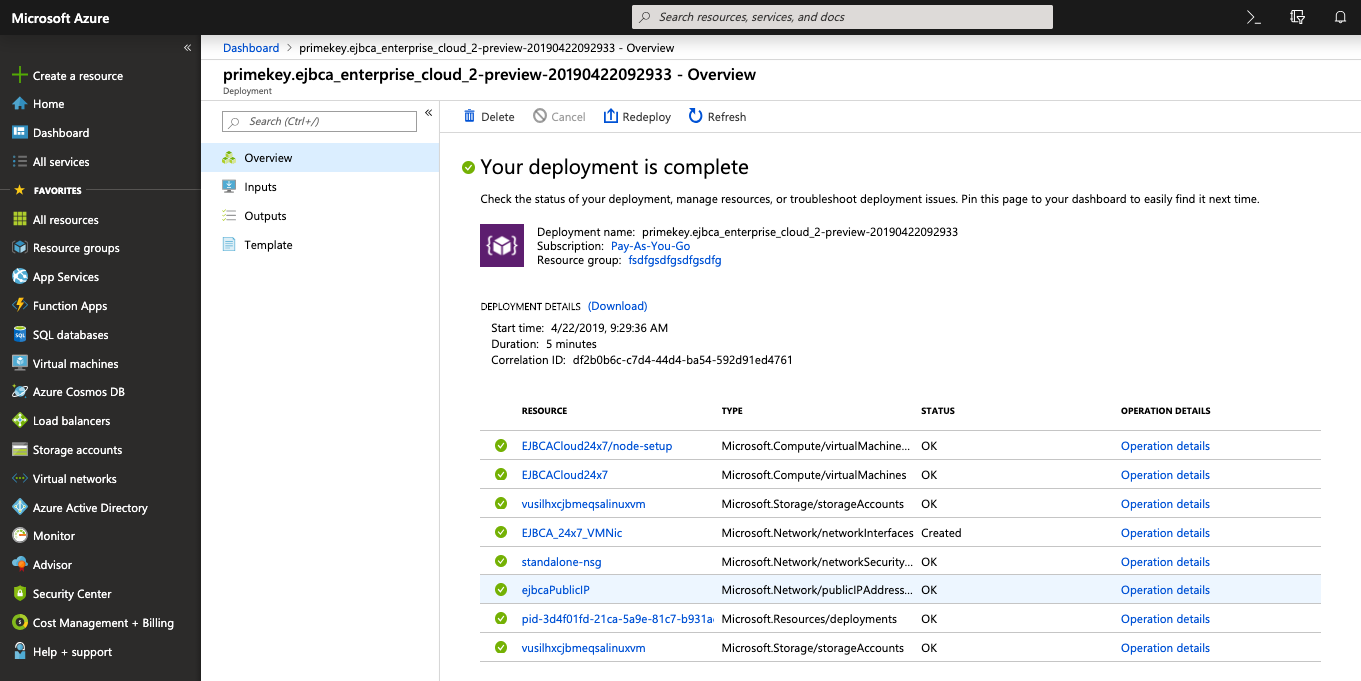
Task: Click Create a resource
Action: (77, 76)
